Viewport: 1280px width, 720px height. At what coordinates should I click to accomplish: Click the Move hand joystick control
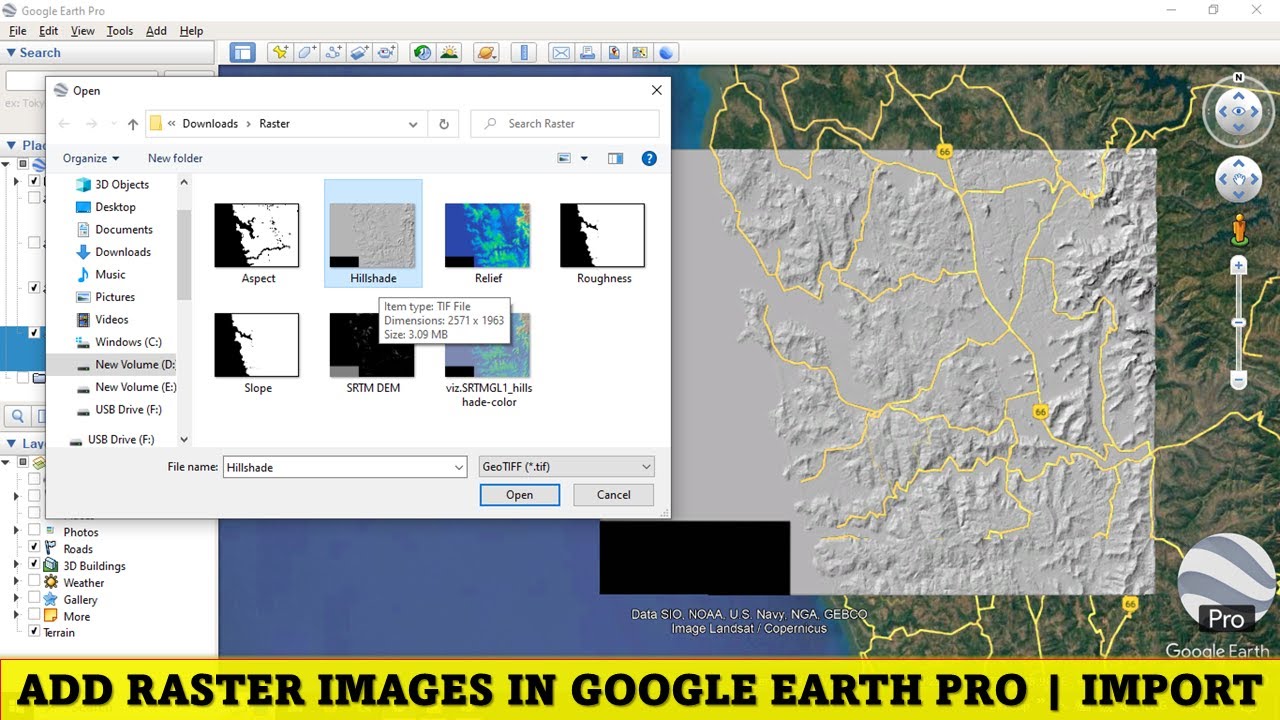(x=1239, y=181)
